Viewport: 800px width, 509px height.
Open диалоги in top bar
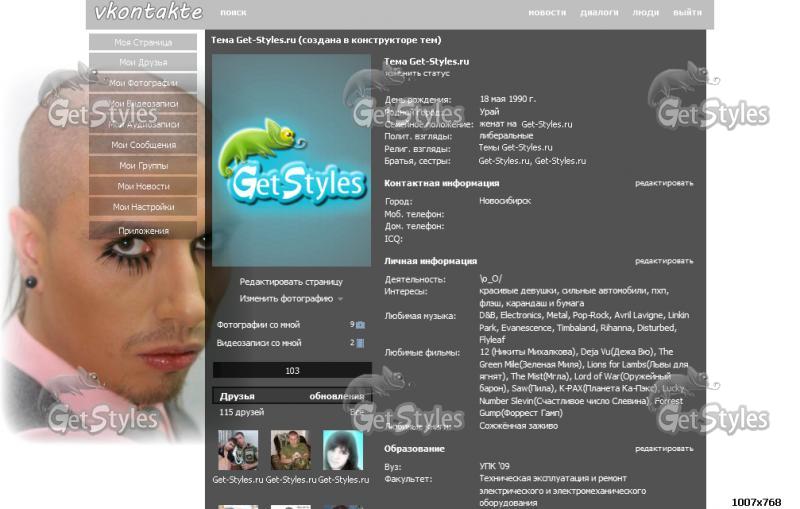(x=599, y=12)
